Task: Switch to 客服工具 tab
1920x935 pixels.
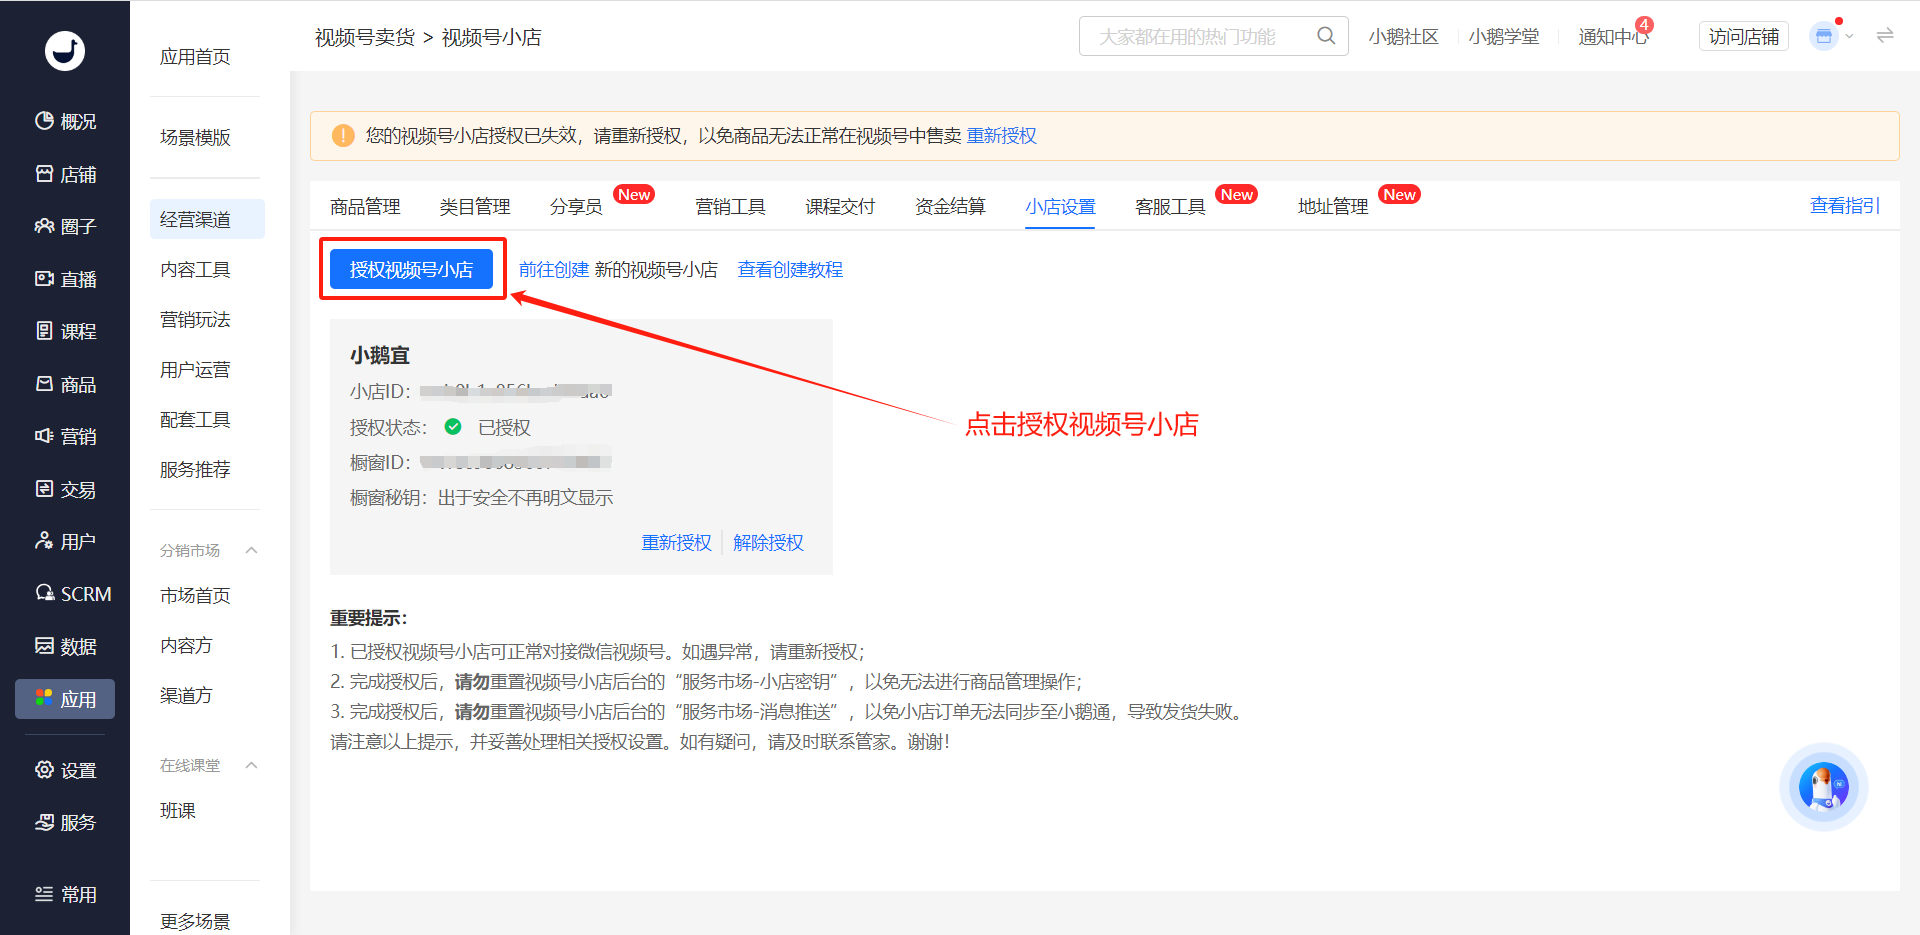Action: coord(1170,206)
